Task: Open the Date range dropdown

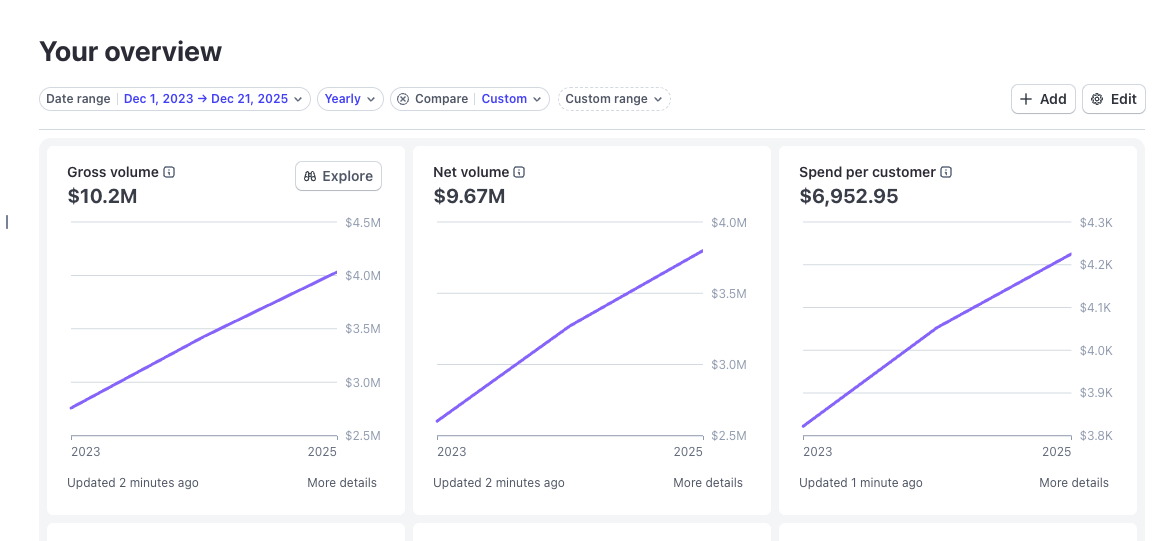Action: pos(175,99)
